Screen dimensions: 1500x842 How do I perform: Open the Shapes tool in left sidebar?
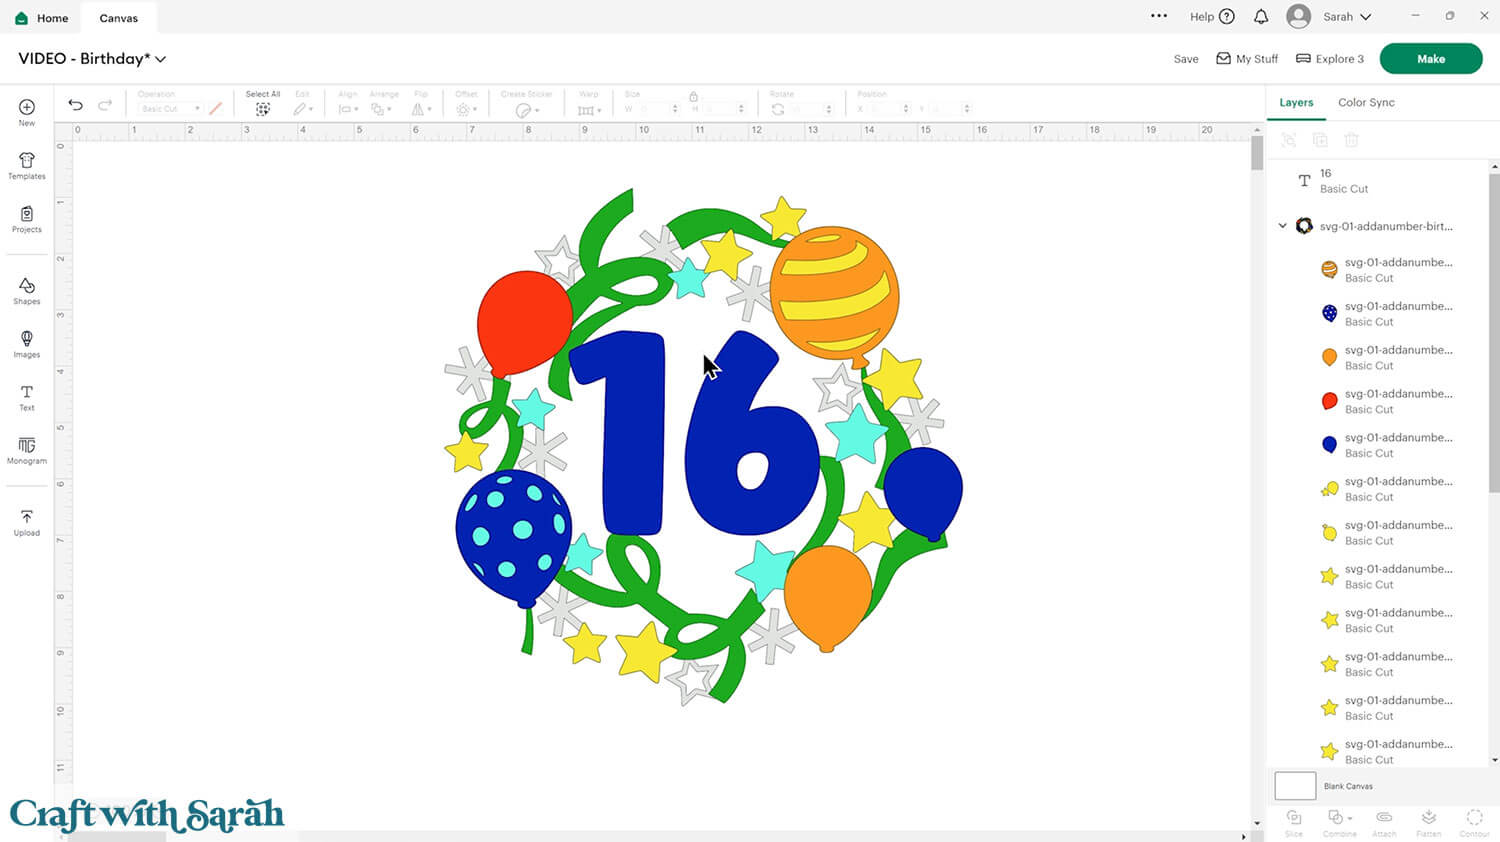(x=27, y=291)
